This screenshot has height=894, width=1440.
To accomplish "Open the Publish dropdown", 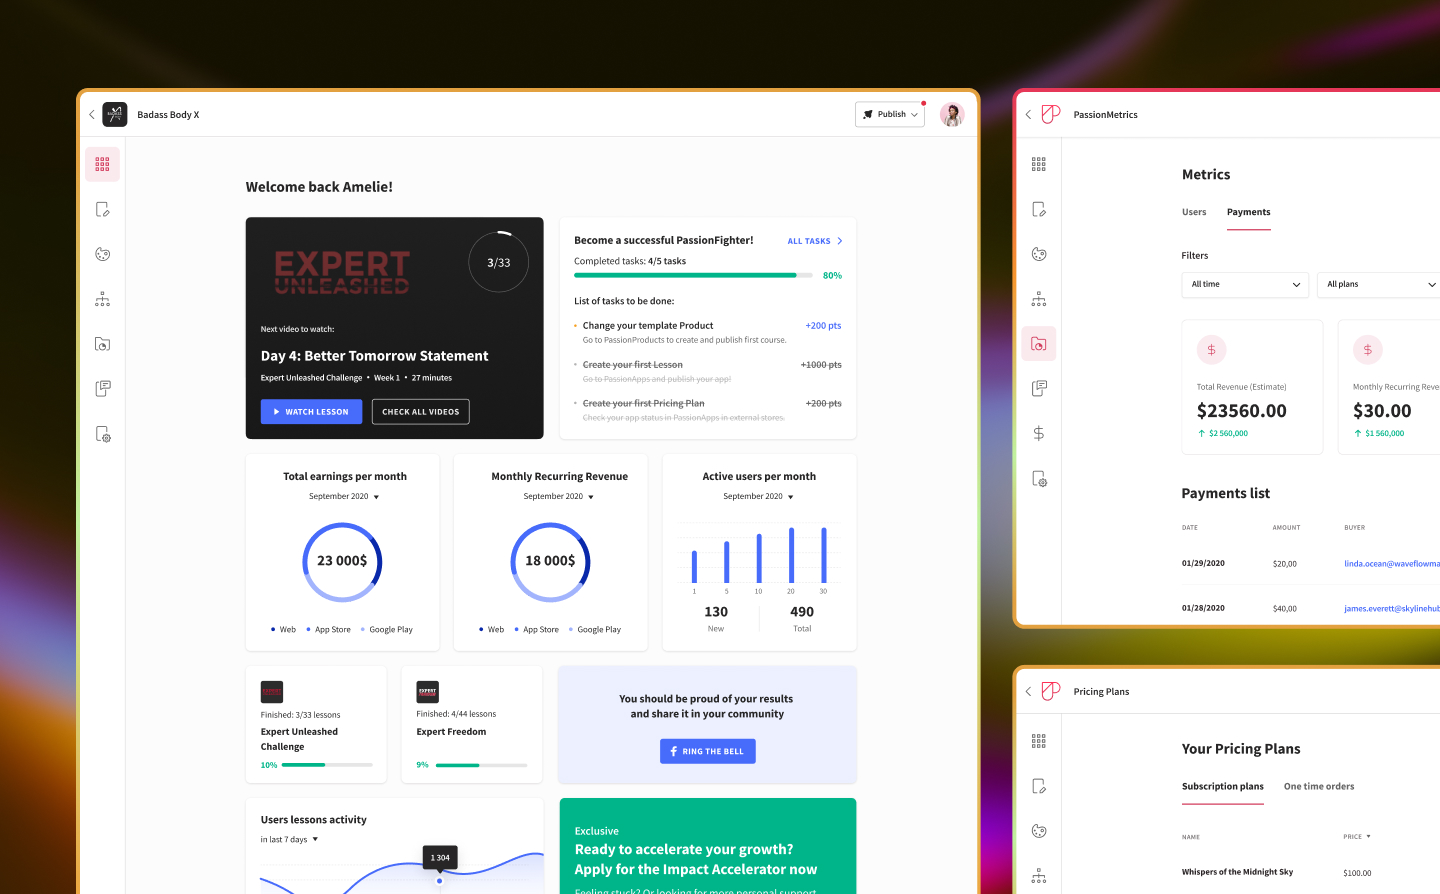I will click(x=890, y=115).
